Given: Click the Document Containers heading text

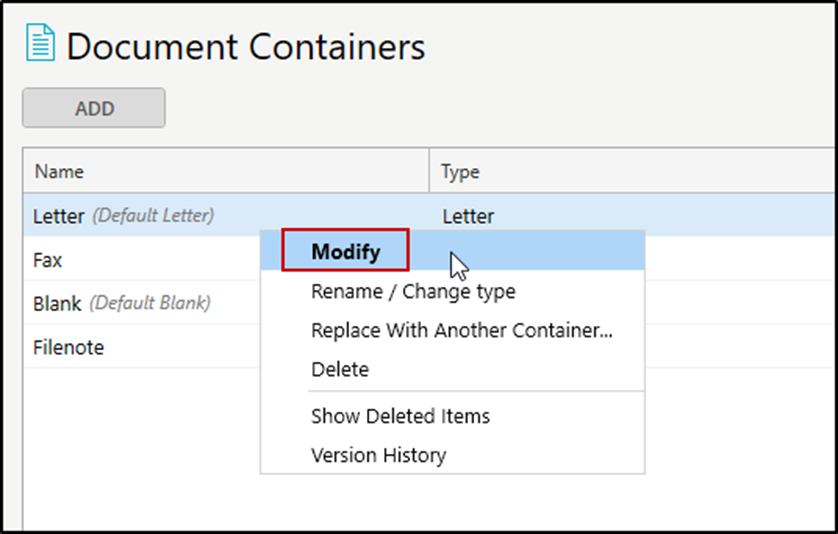Looking at the screenshot, I should click(x=246, y=47).
